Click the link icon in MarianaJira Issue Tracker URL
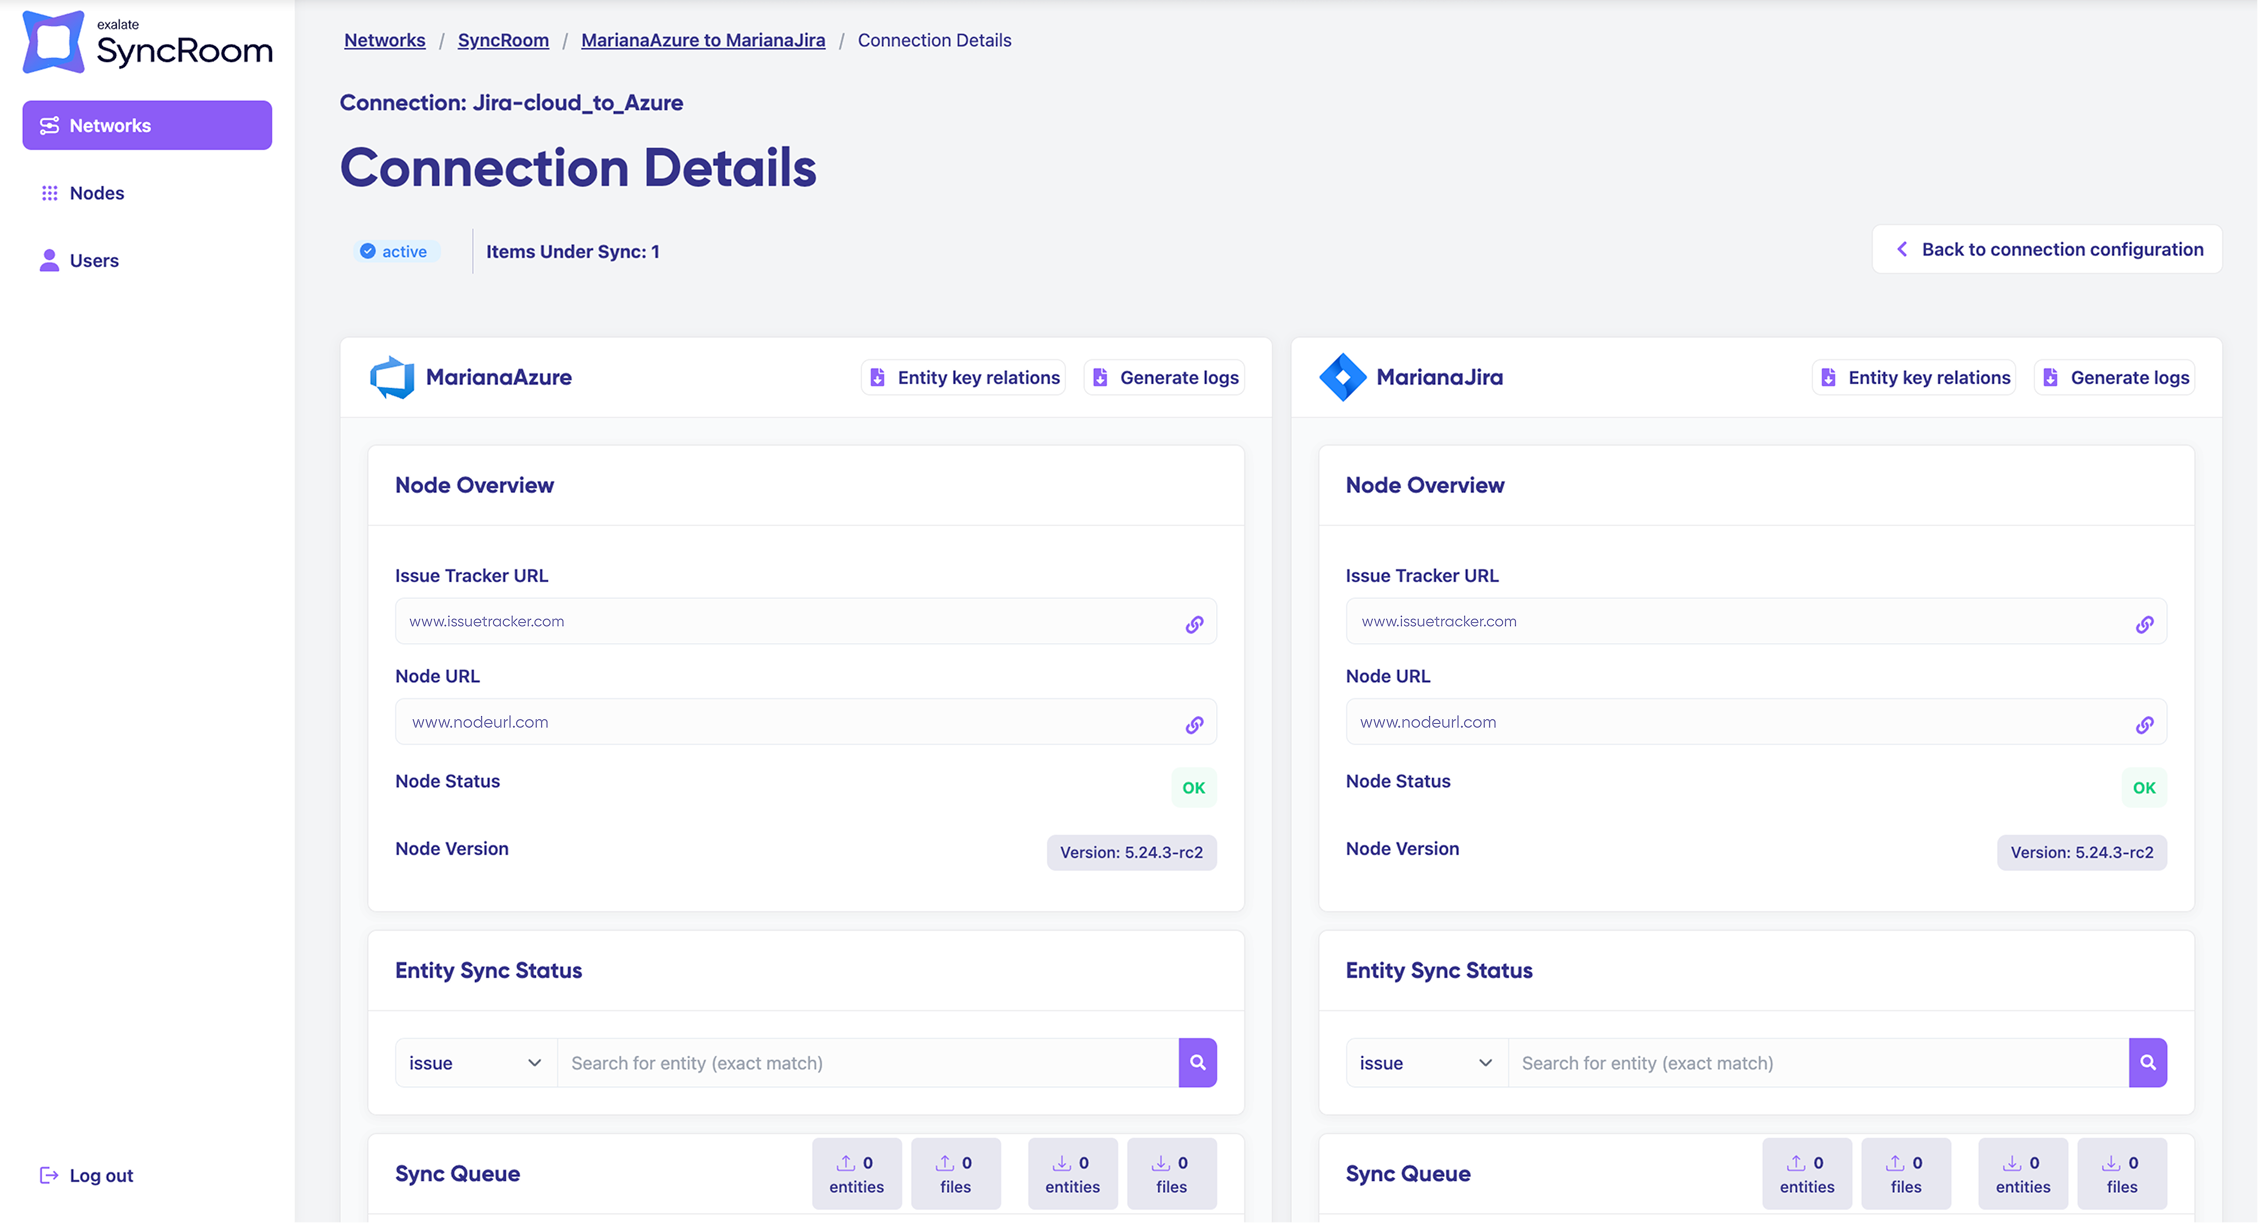 coord(2144,624)
